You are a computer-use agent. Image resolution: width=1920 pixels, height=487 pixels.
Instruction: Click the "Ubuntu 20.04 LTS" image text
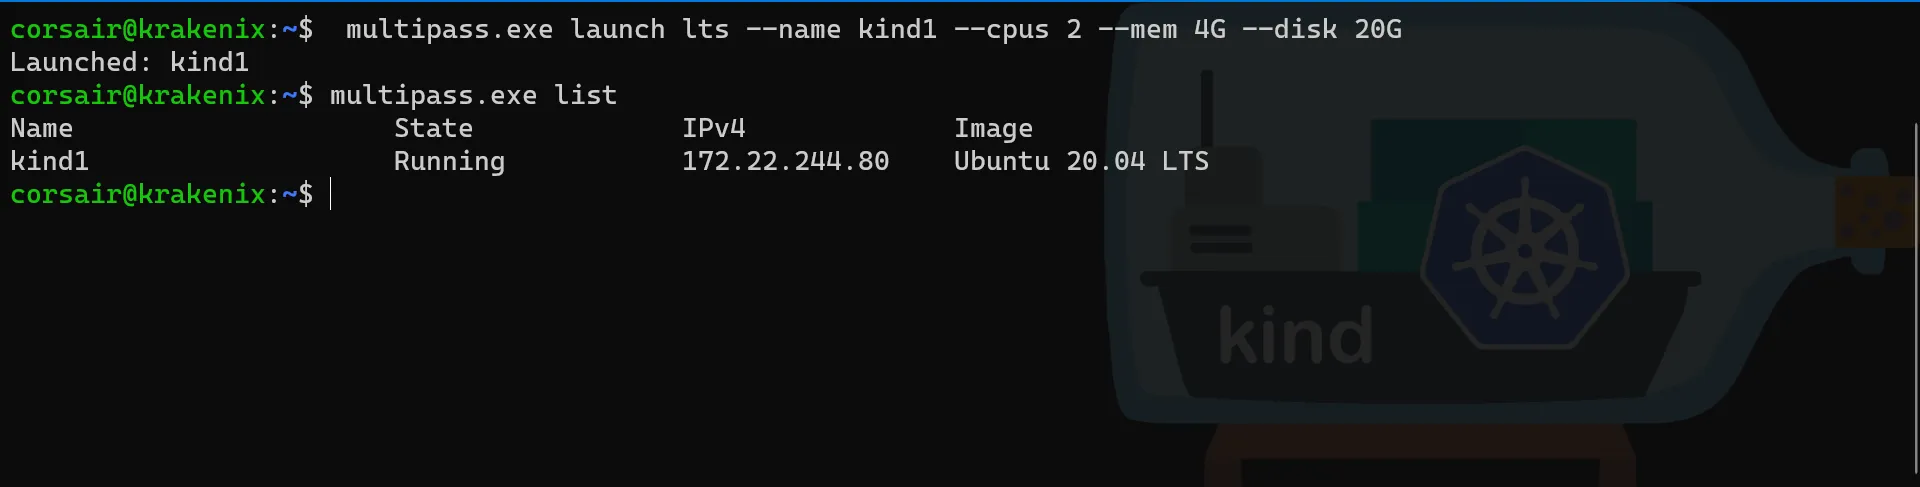pos(1081,161)
